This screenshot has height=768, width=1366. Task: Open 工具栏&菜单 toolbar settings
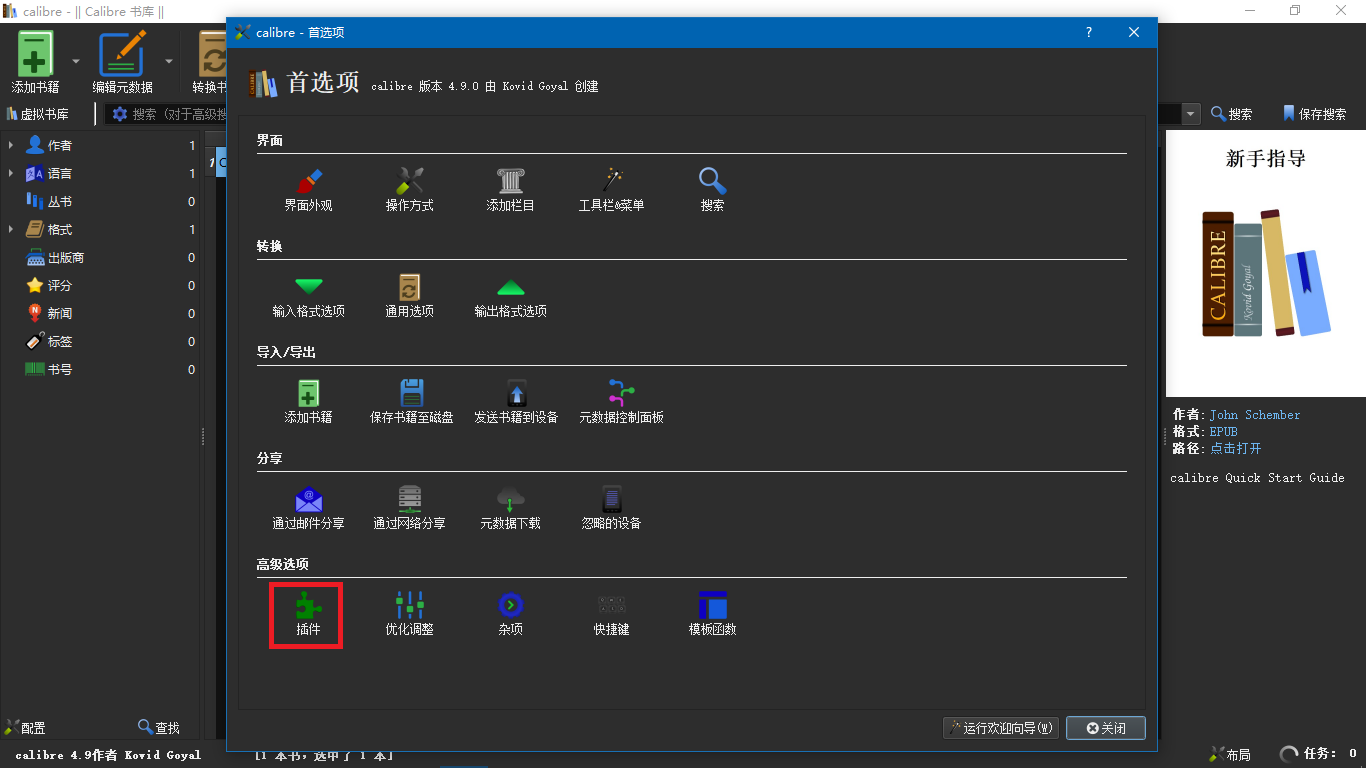pyautogui.click(x=611, y=190)
